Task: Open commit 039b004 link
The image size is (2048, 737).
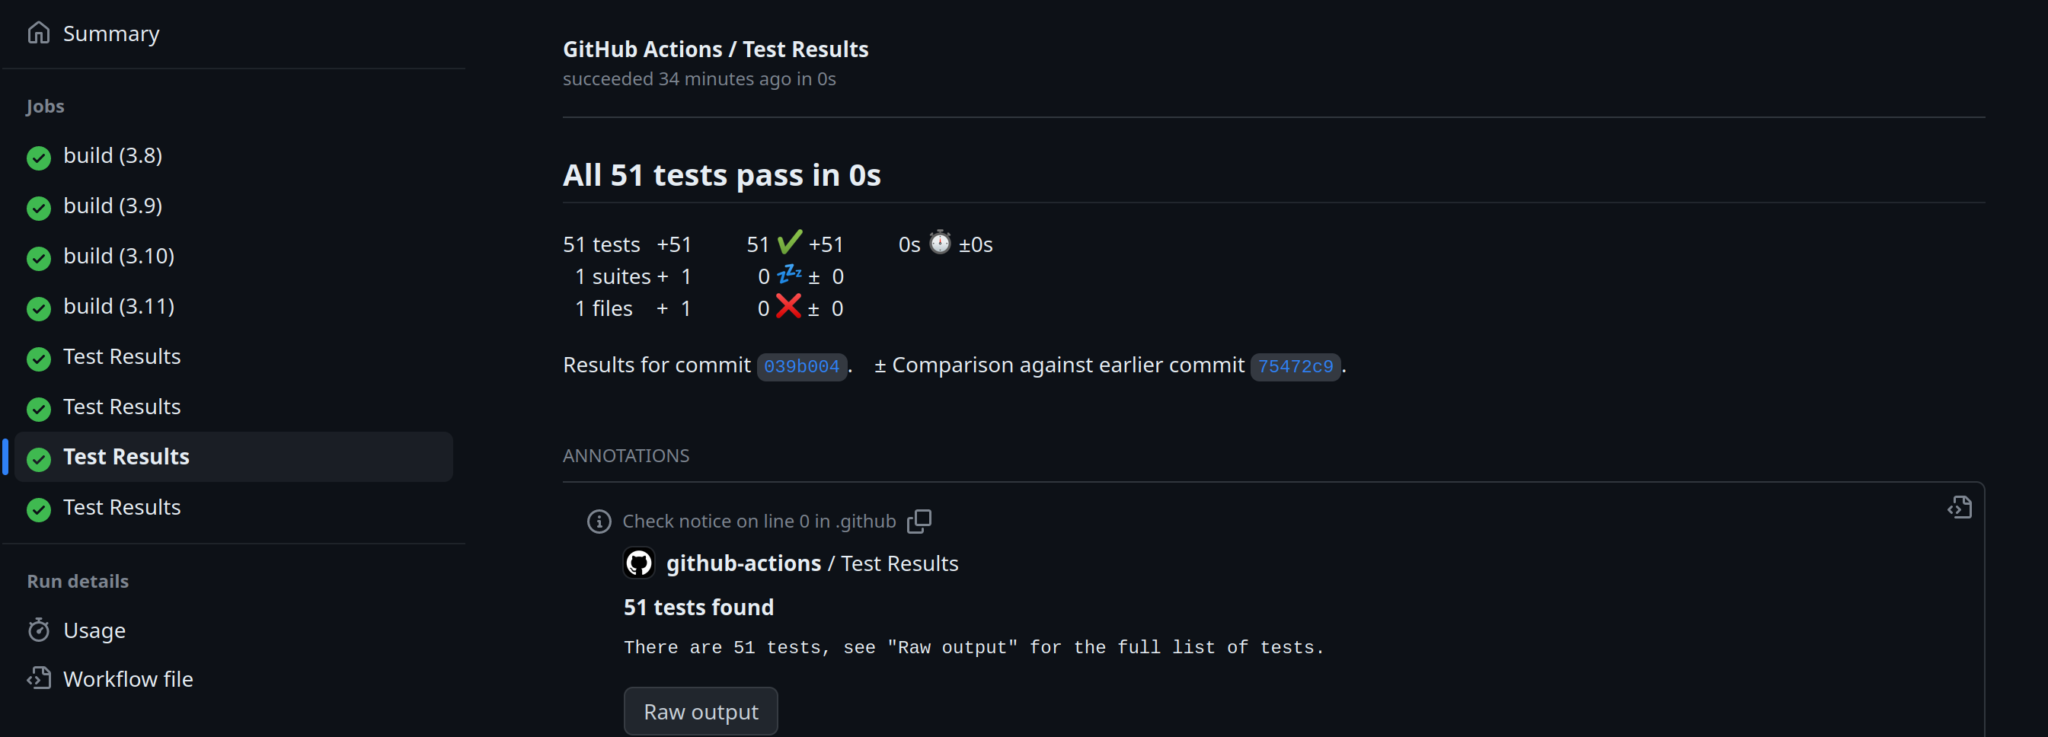Action: point(801,366)
